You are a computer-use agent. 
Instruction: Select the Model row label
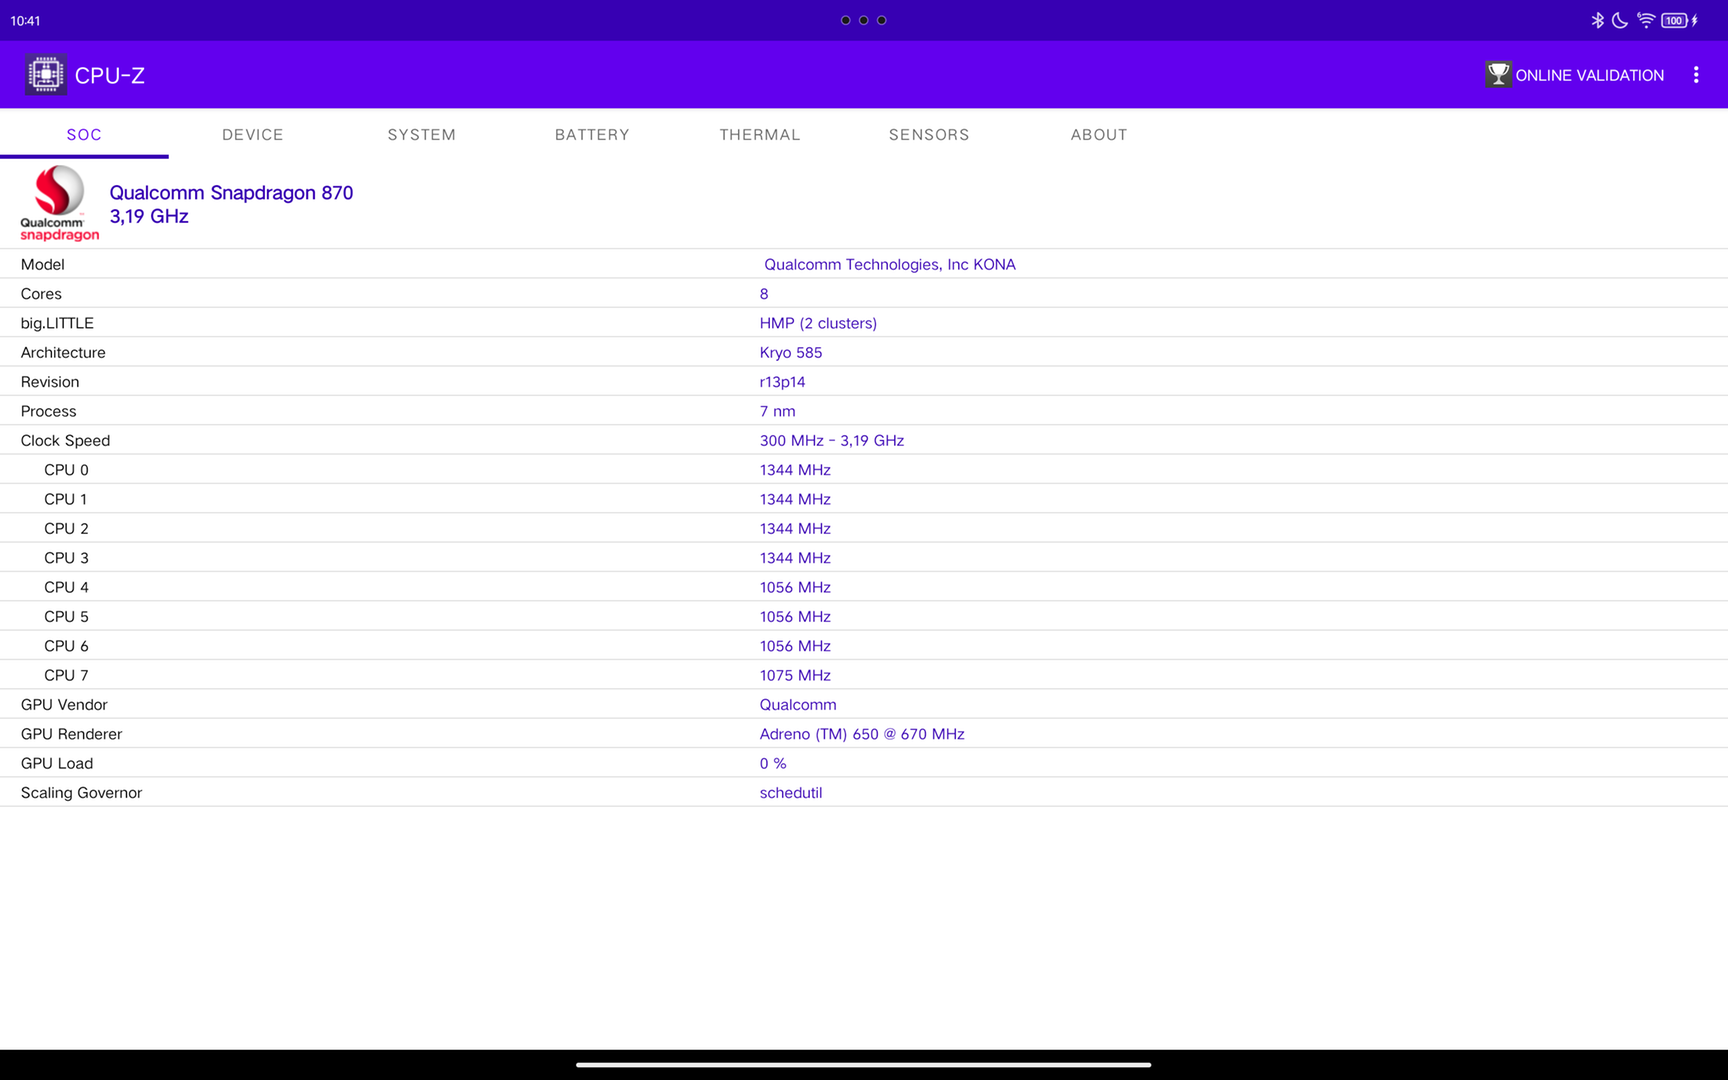point(43,264)
